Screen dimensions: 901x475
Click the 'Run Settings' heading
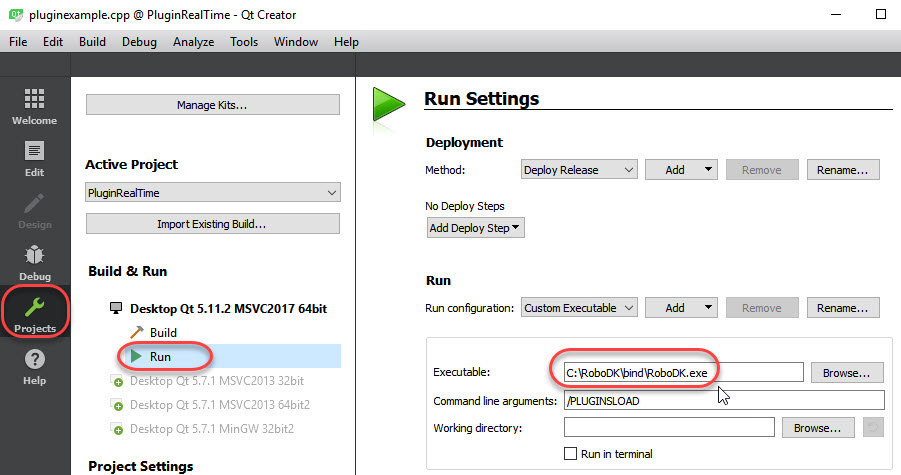tap(482, 99)
